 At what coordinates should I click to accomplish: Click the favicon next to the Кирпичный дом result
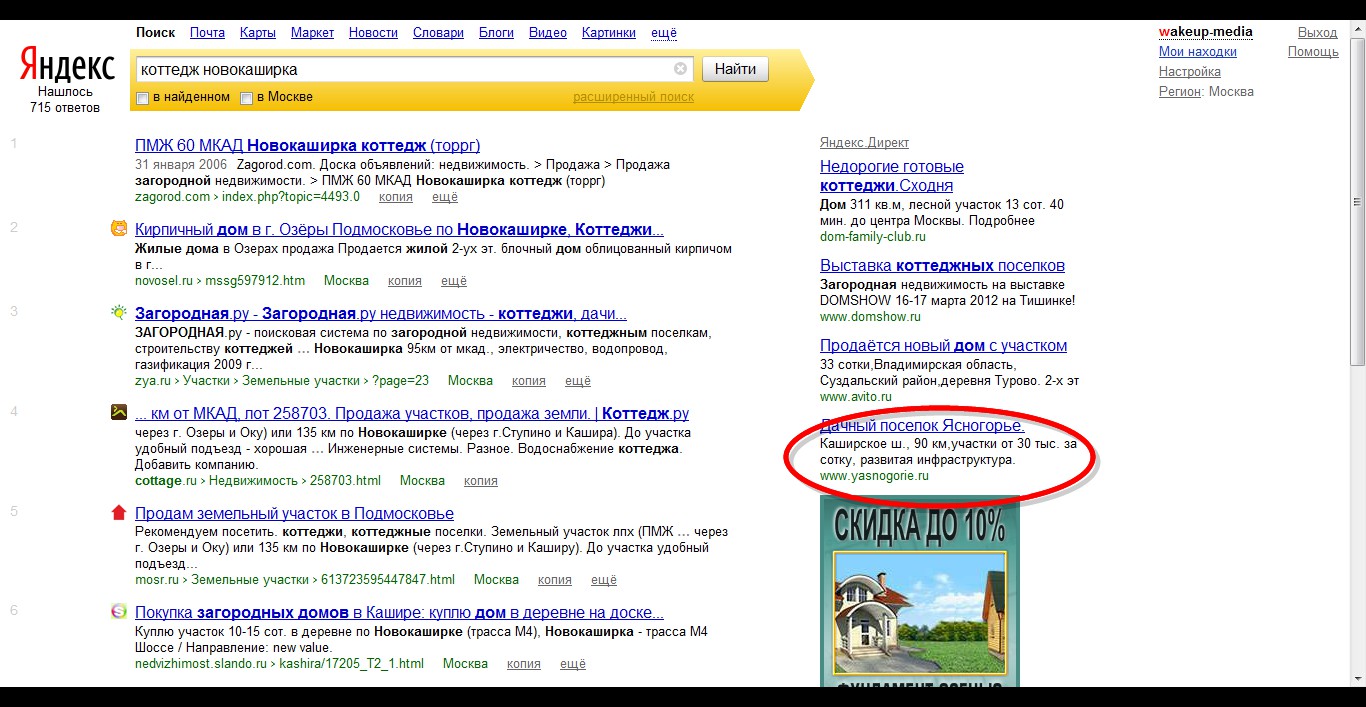coord(119,228)
